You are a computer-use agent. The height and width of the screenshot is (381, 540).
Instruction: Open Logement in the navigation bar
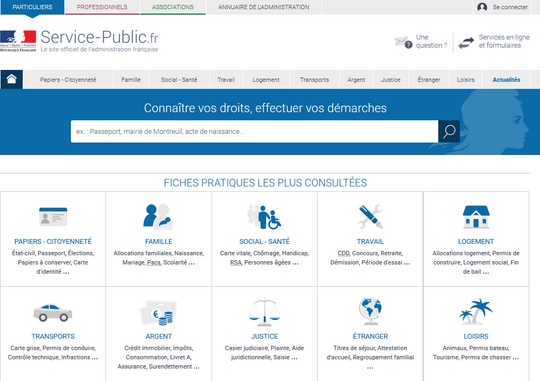[266, 80]
